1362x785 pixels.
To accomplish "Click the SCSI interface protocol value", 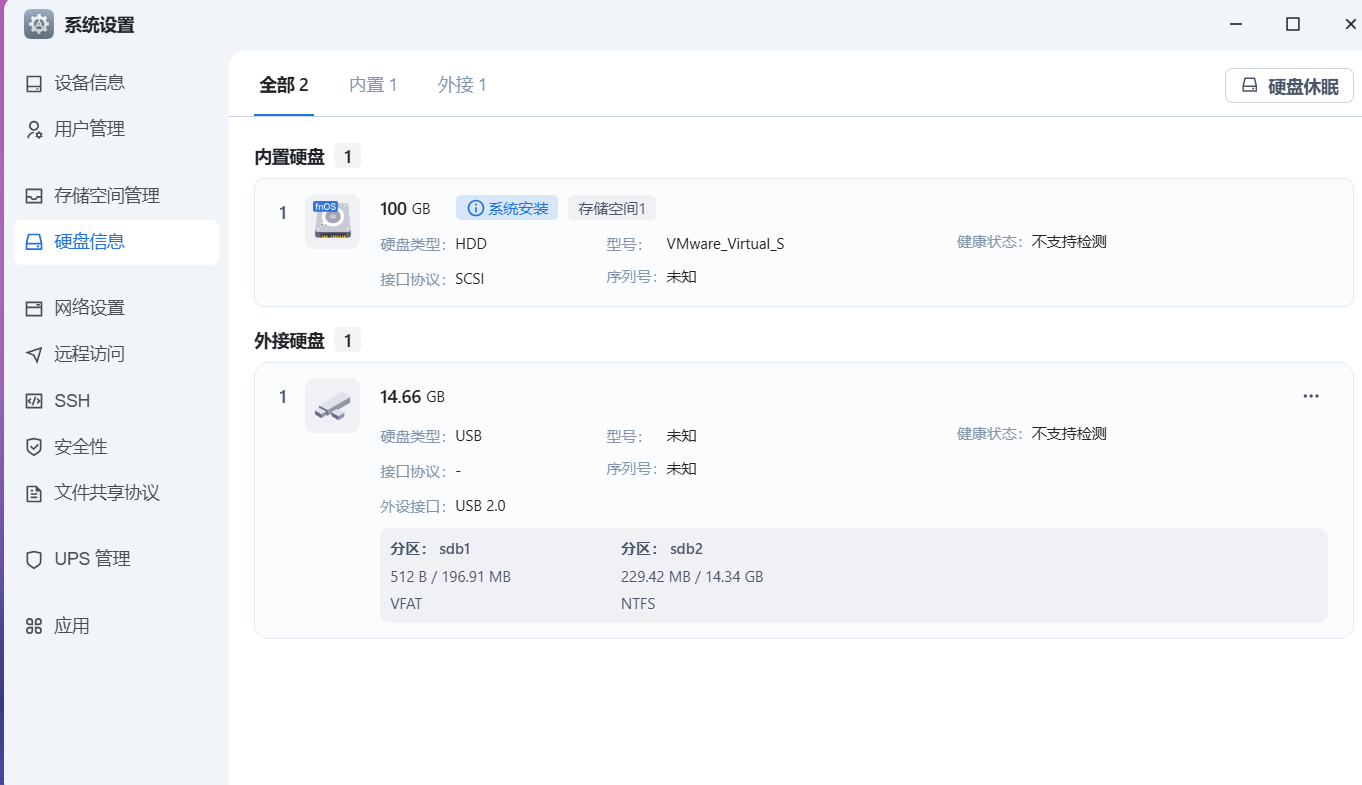I will [x=469, y=279].
